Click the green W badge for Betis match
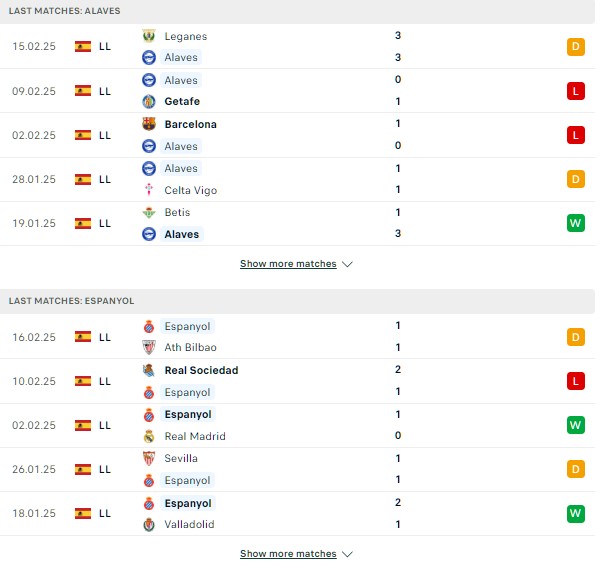 click(x=576, y=223)
